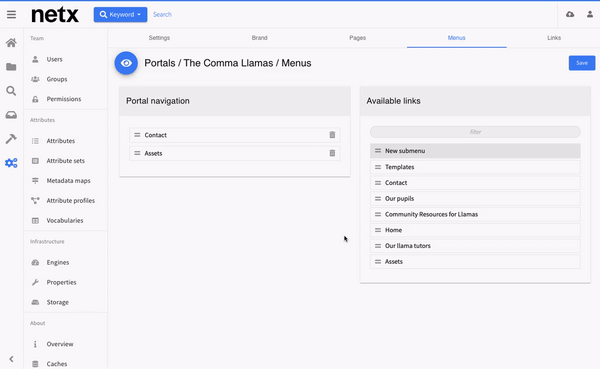Open the hamburger menu icon
600x369 pixels.
tap(11, 15)
